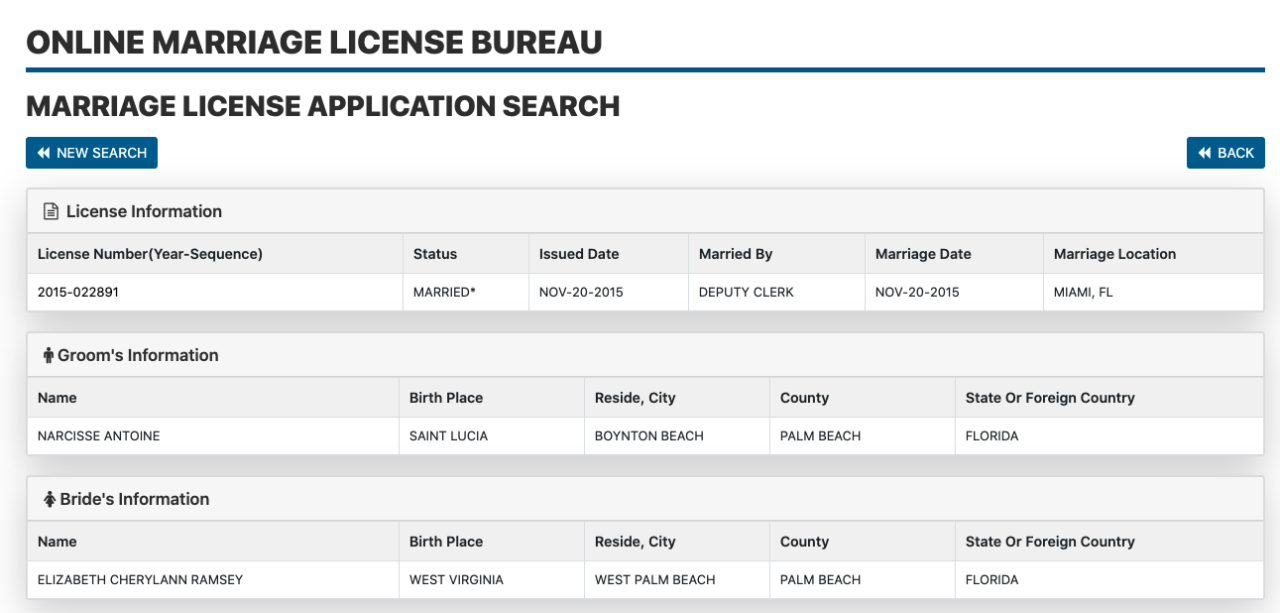
Task: Click the double-arrow icon inside BACK button
Action: (x=1205, y=152)
